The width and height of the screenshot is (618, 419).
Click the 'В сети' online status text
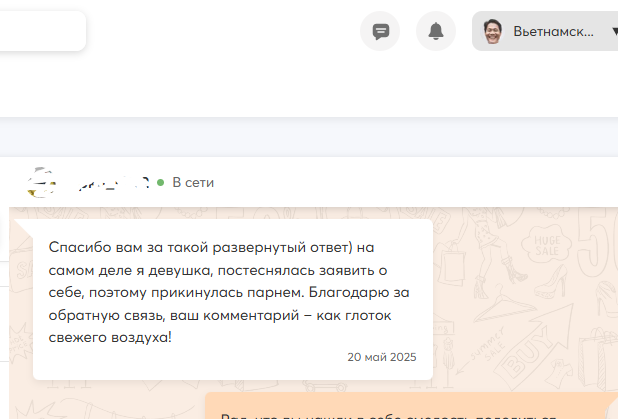click(193, 182)
